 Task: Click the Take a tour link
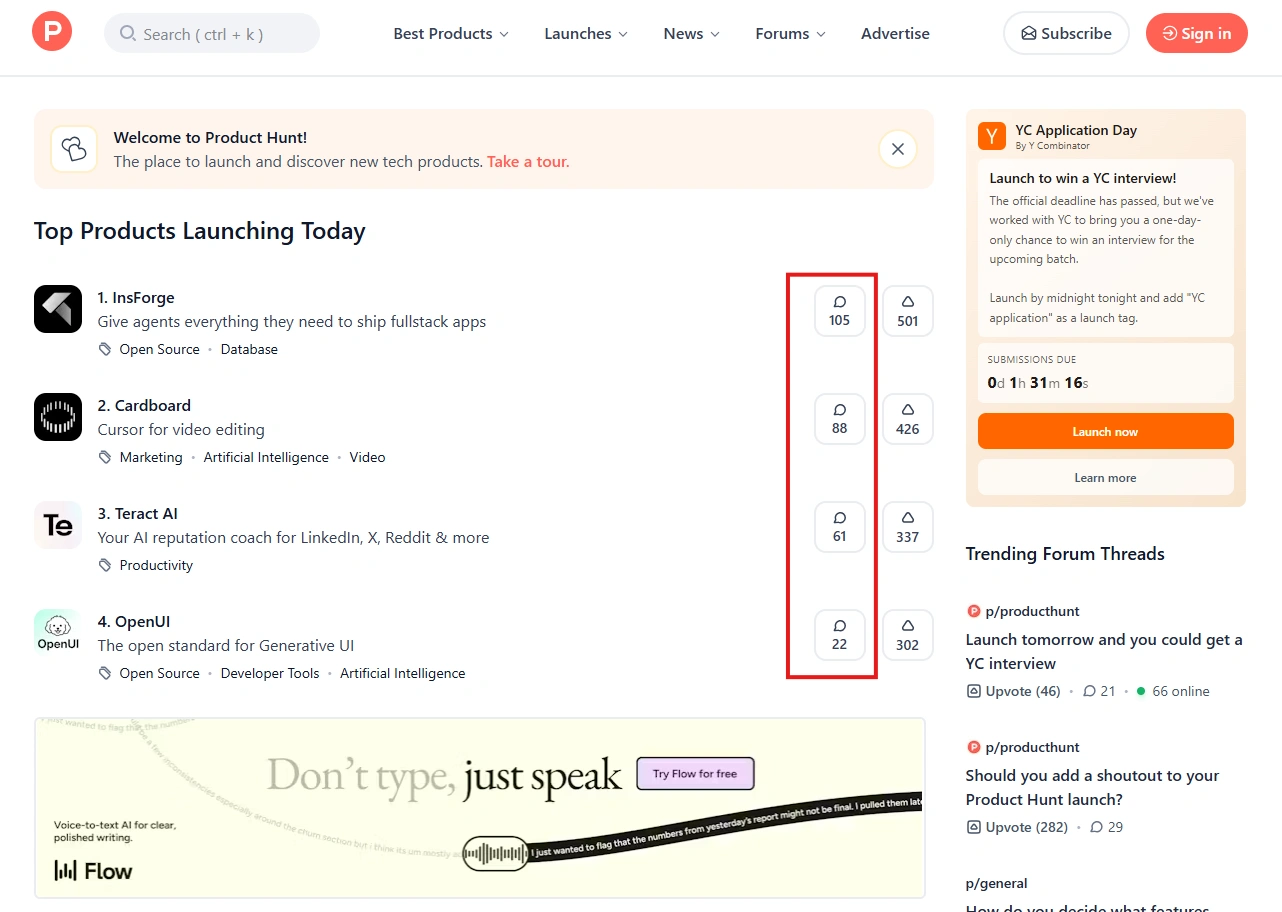tap(527, 161)
